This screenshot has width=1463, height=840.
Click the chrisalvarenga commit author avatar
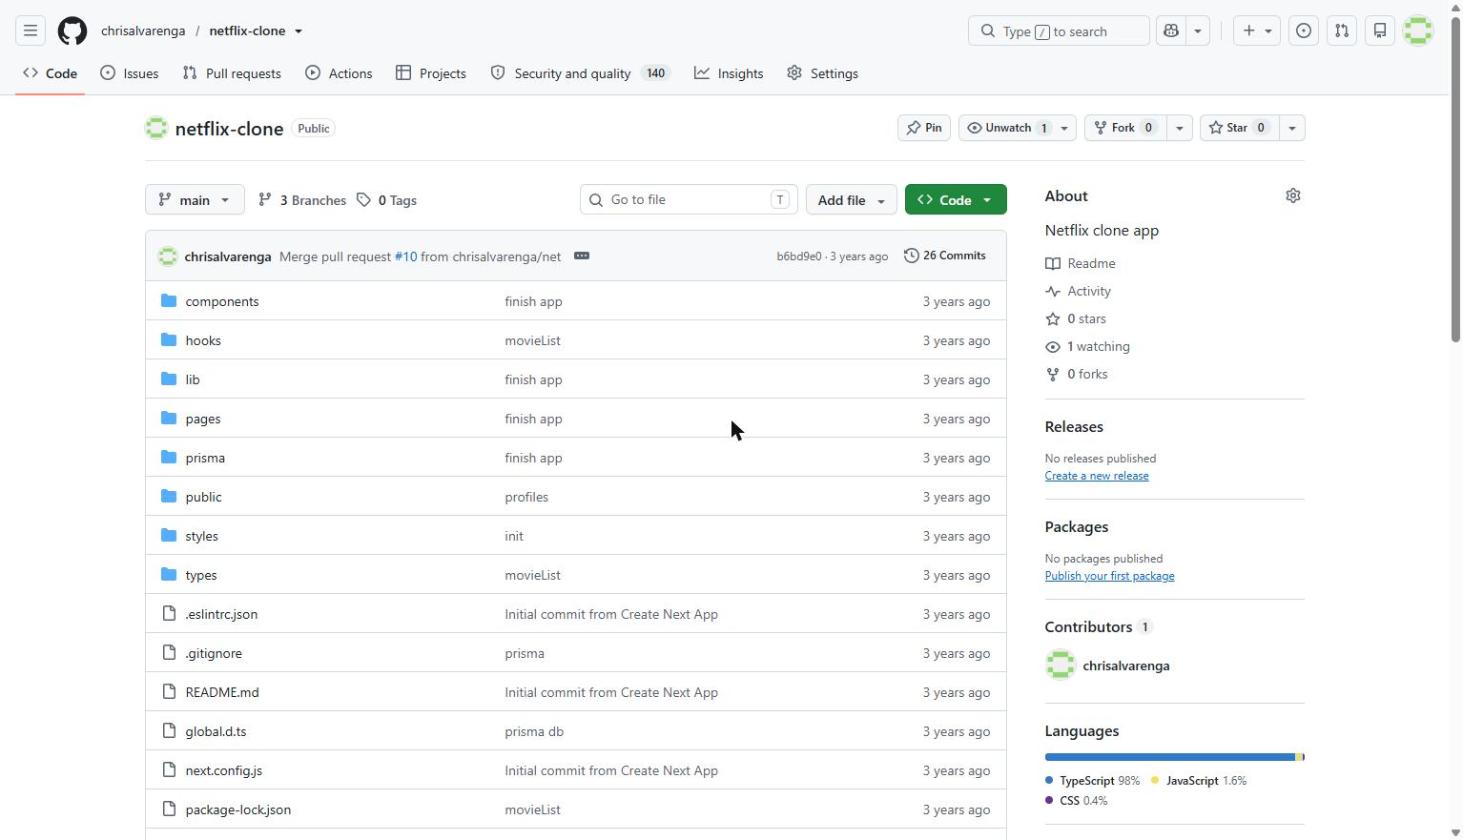click(168, 256)
